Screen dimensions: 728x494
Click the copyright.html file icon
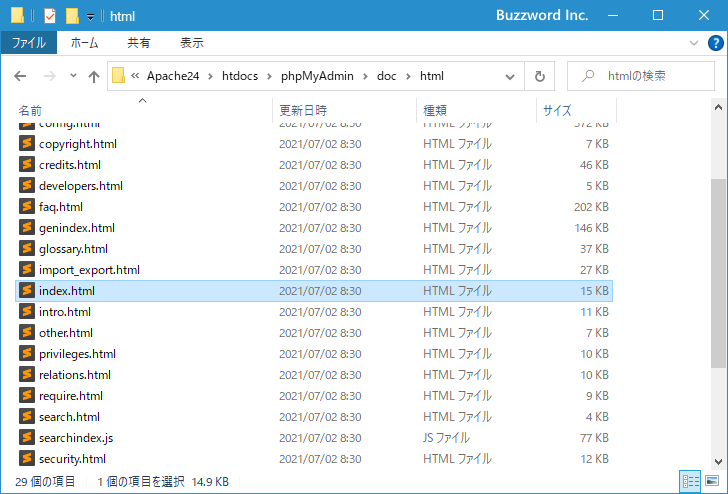pyautogui.click(x=27, y=143)
